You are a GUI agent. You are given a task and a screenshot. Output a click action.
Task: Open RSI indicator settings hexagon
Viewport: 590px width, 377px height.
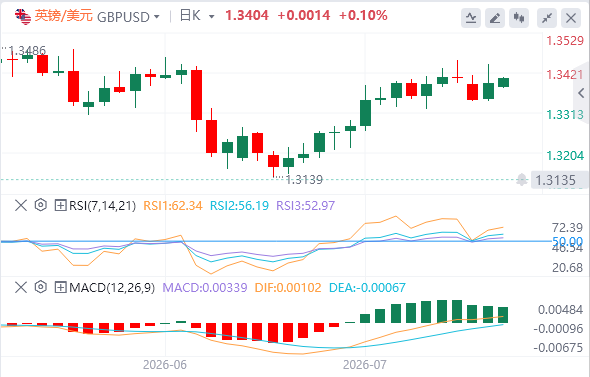(x=40, y=205)
